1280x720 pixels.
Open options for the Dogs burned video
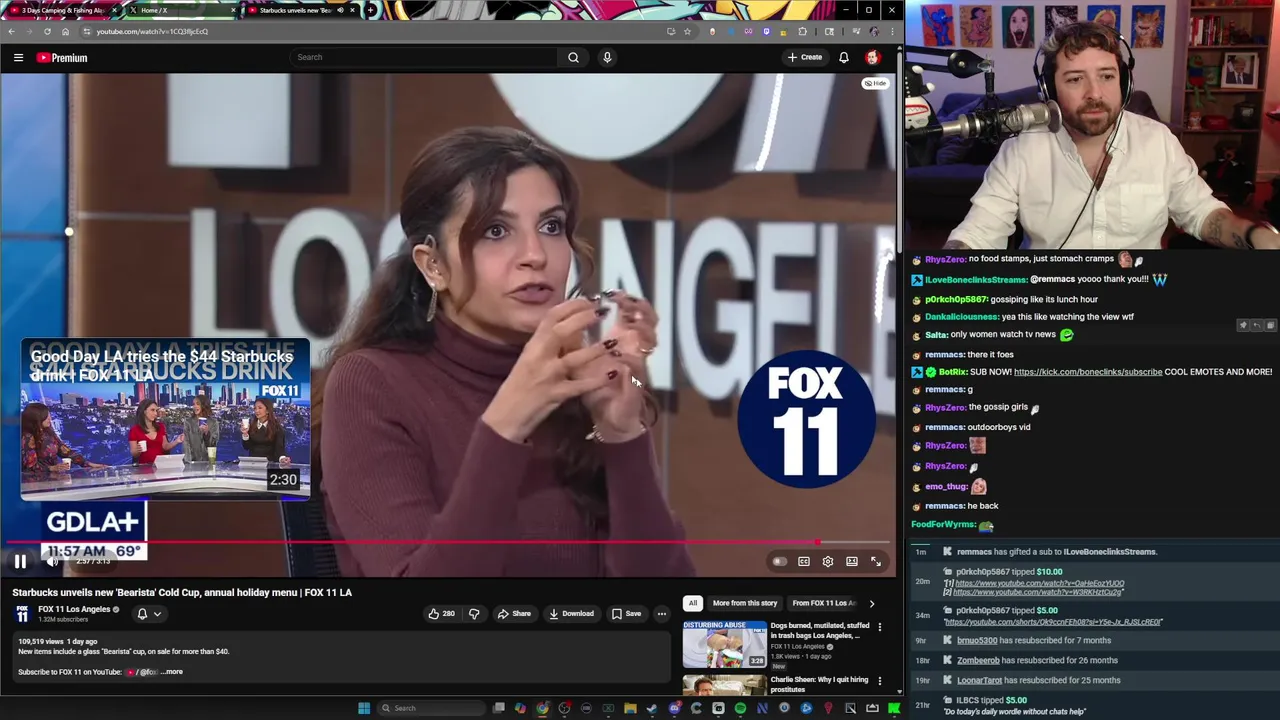pos(880,627)
